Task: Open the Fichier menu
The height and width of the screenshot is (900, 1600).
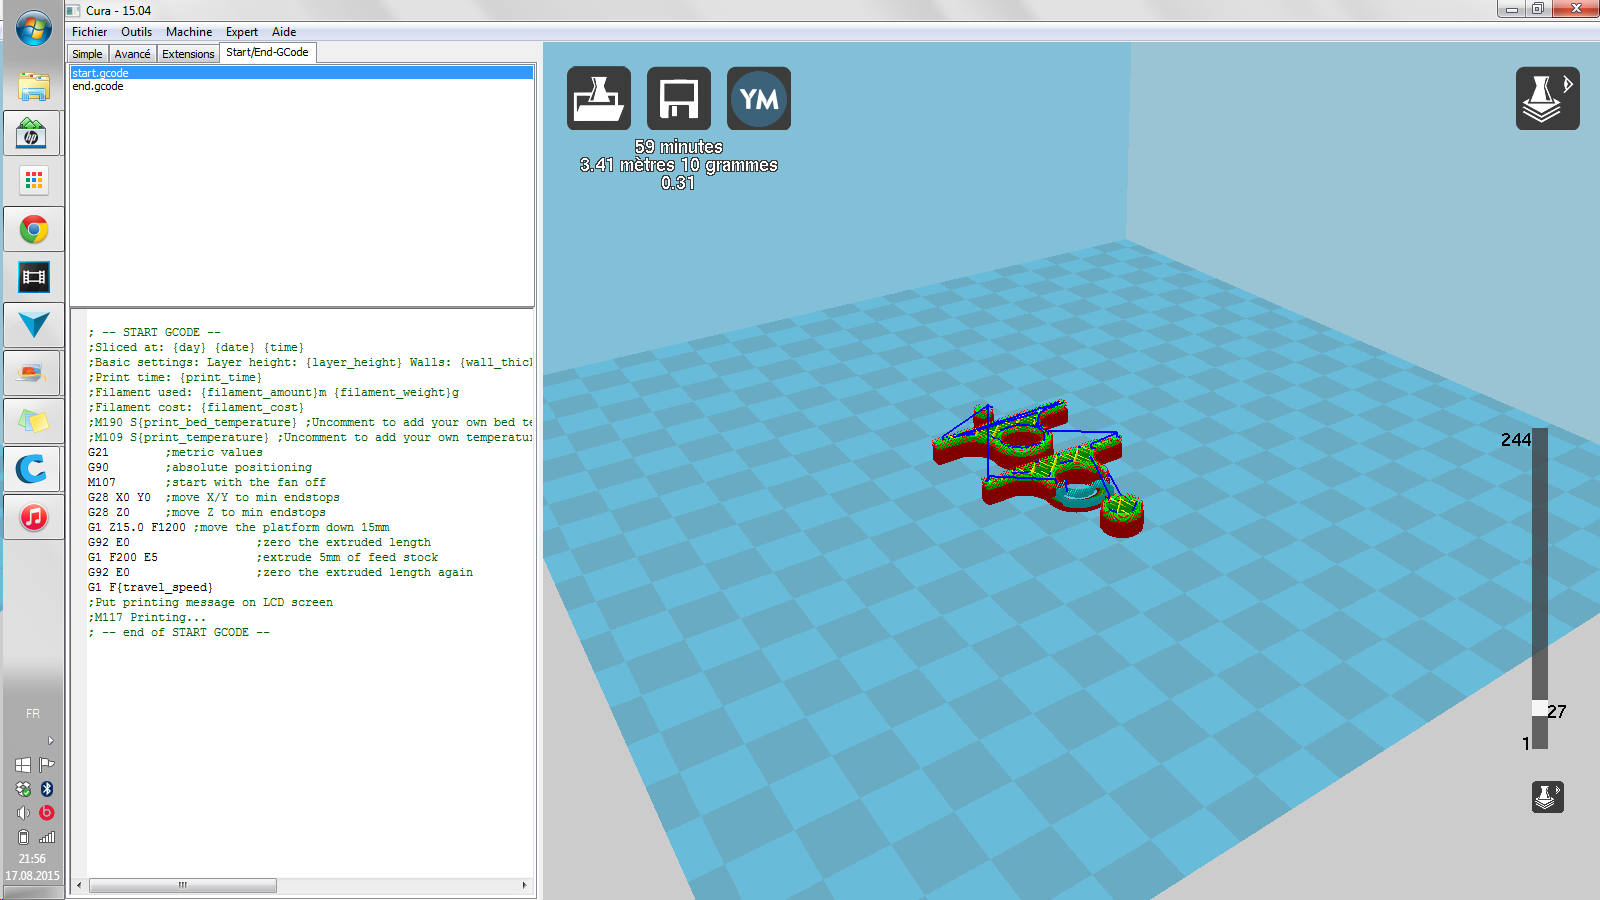Action: [89, 32]
